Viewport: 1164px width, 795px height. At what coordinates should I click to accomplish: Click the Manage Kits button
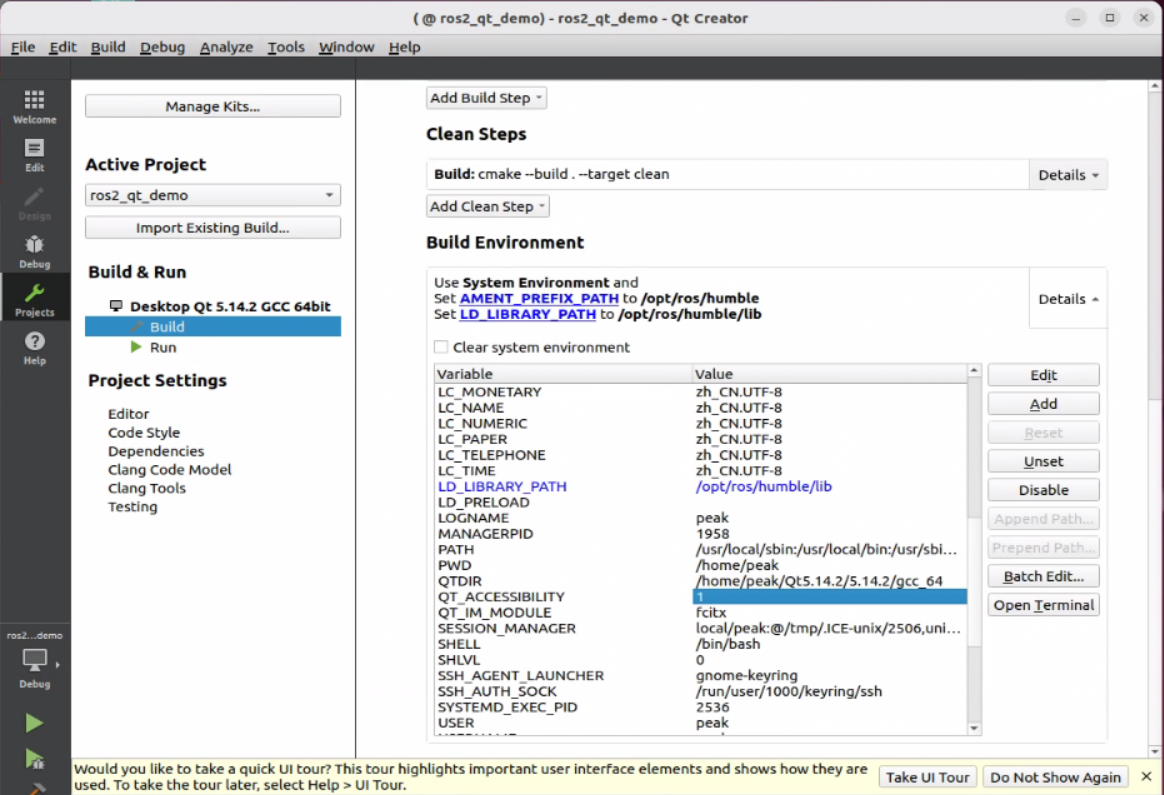point(213,106)
